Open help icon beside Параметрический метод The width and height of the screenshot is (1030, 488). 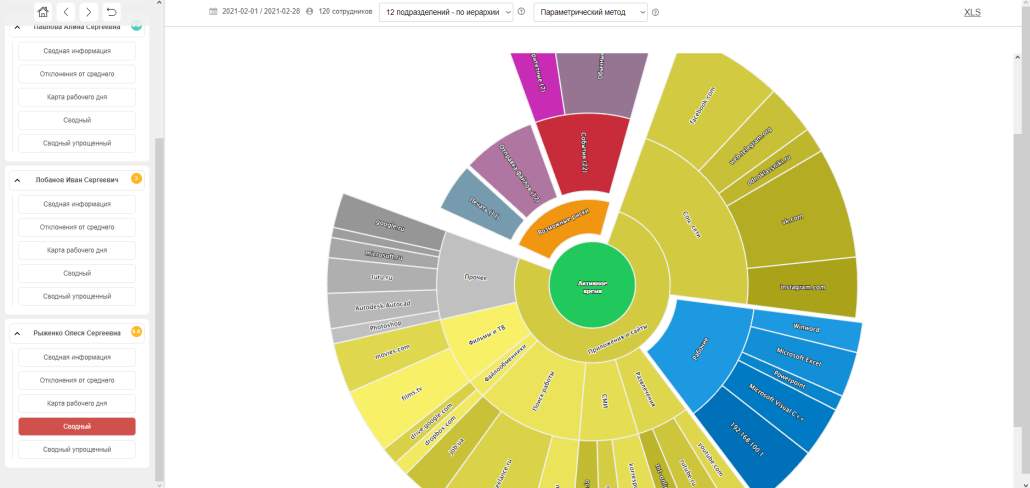[656, 12]
